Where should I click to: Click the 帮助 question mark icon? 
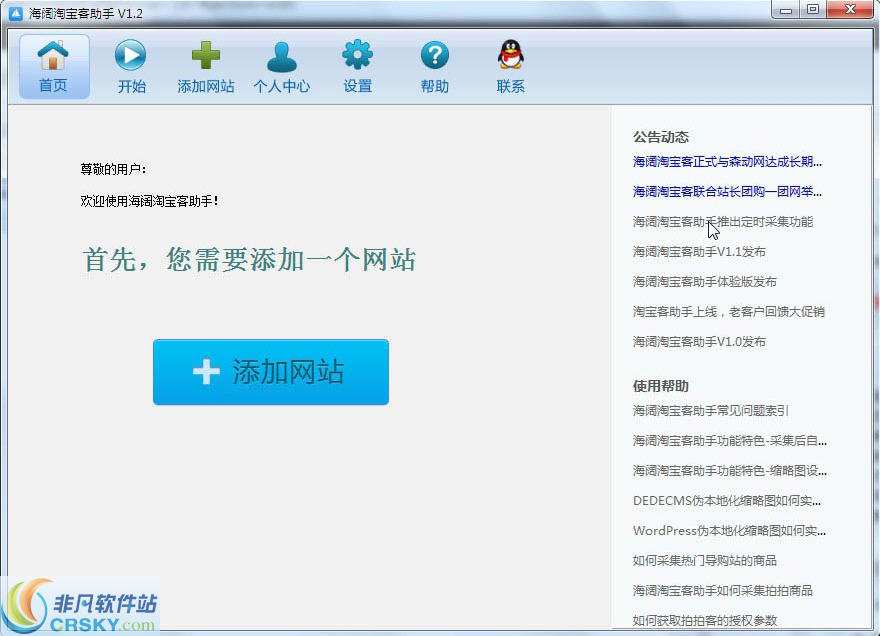point(435,55)
